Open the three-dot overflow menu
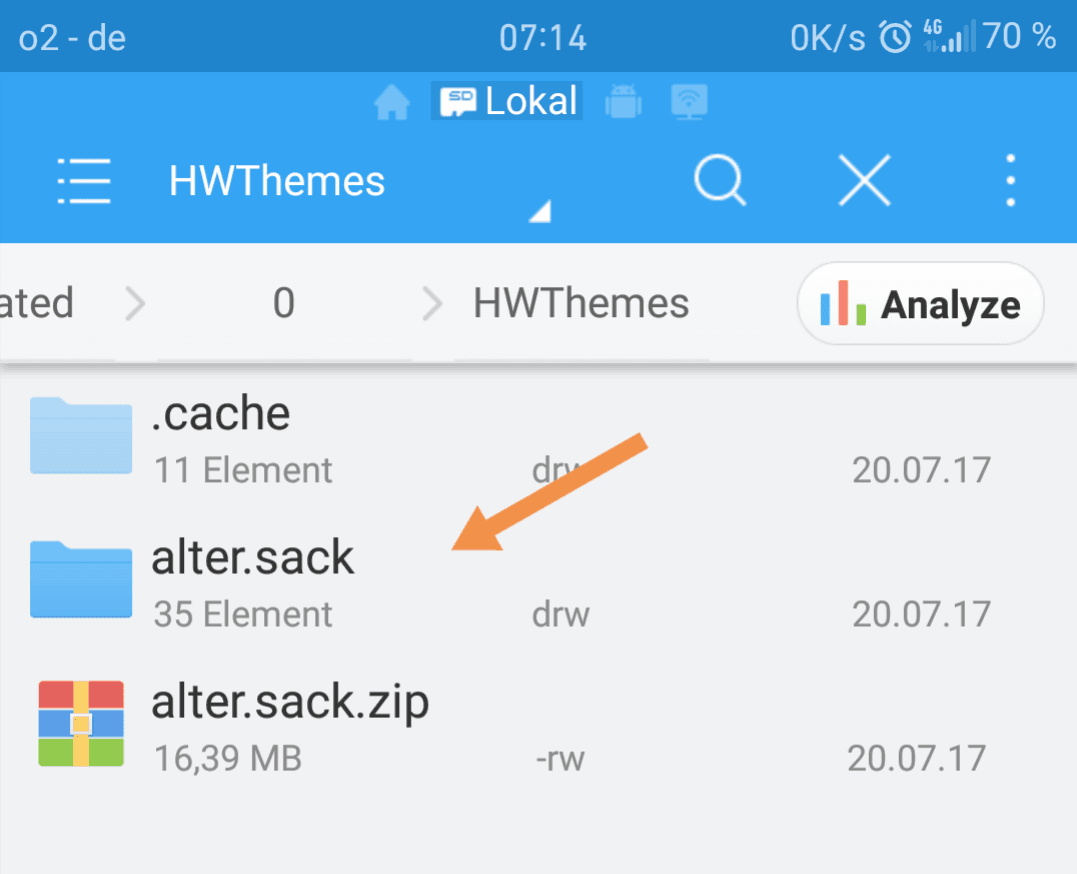This screenshot has width=1077, height=874. coord(1010,180)
